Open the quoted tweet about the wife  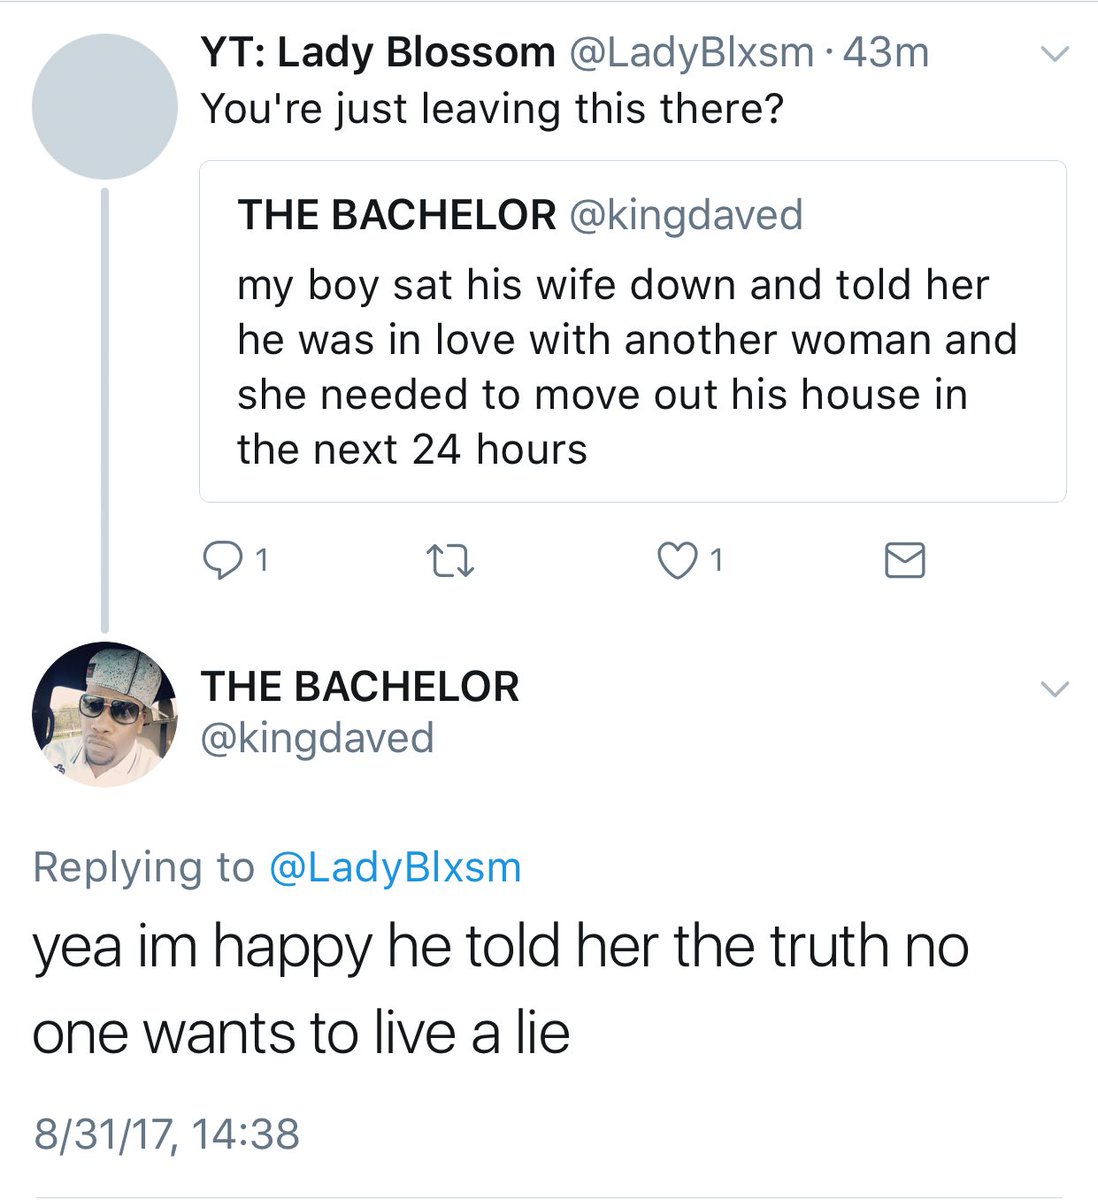tap(632, 367)
